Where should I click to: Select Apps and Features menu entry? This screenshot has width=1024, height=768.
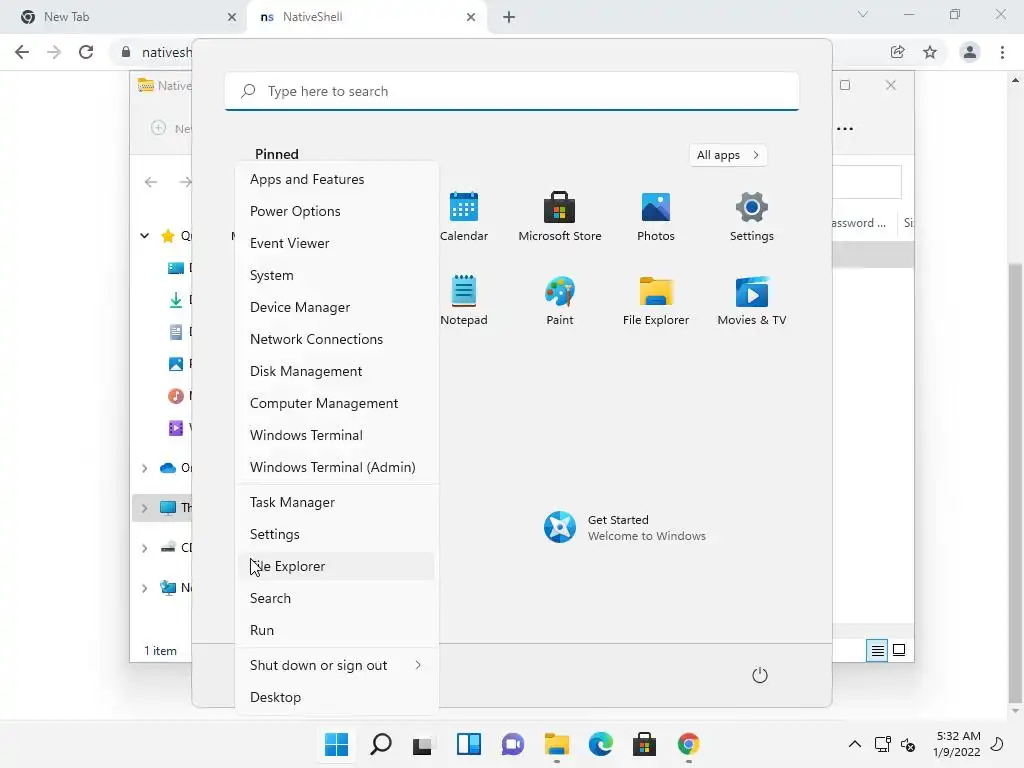point(336,180)
